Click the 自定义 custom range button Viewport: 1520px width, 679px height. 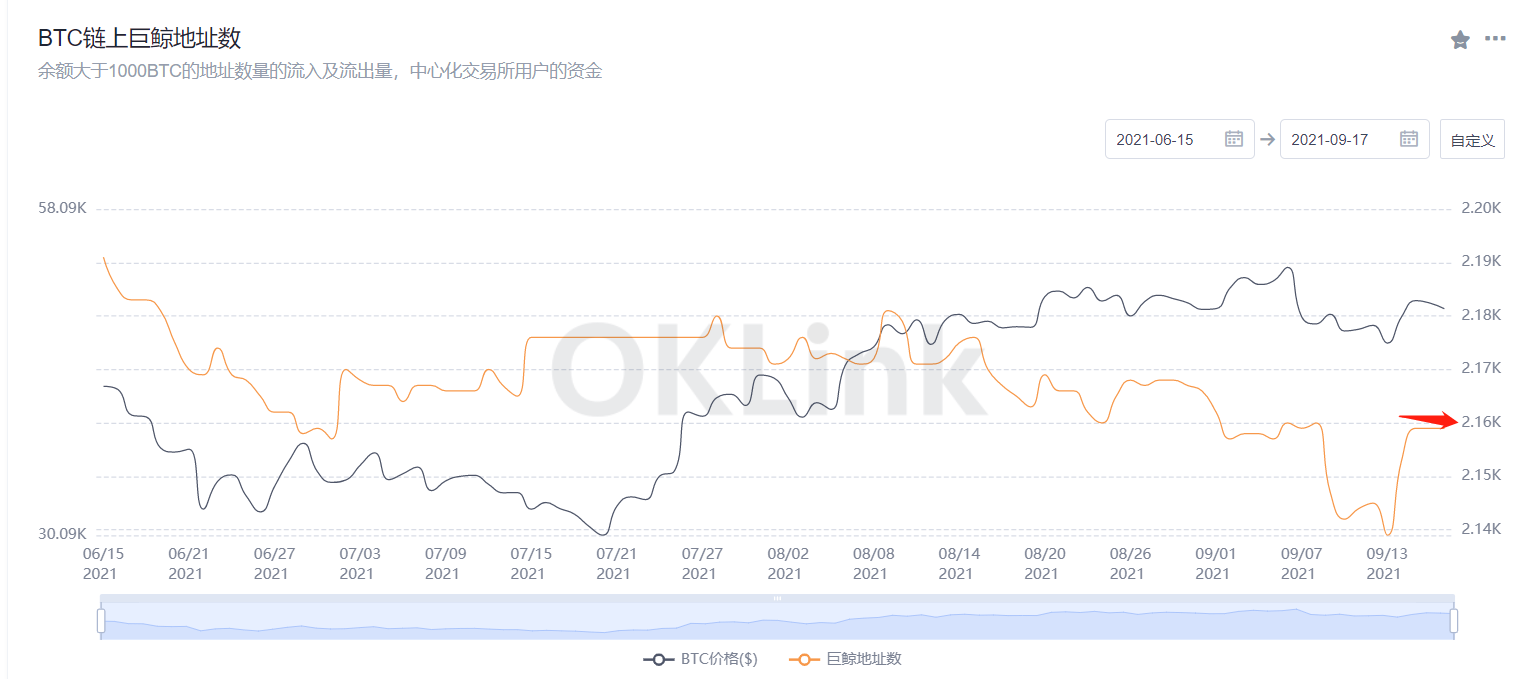(1472, 139)
